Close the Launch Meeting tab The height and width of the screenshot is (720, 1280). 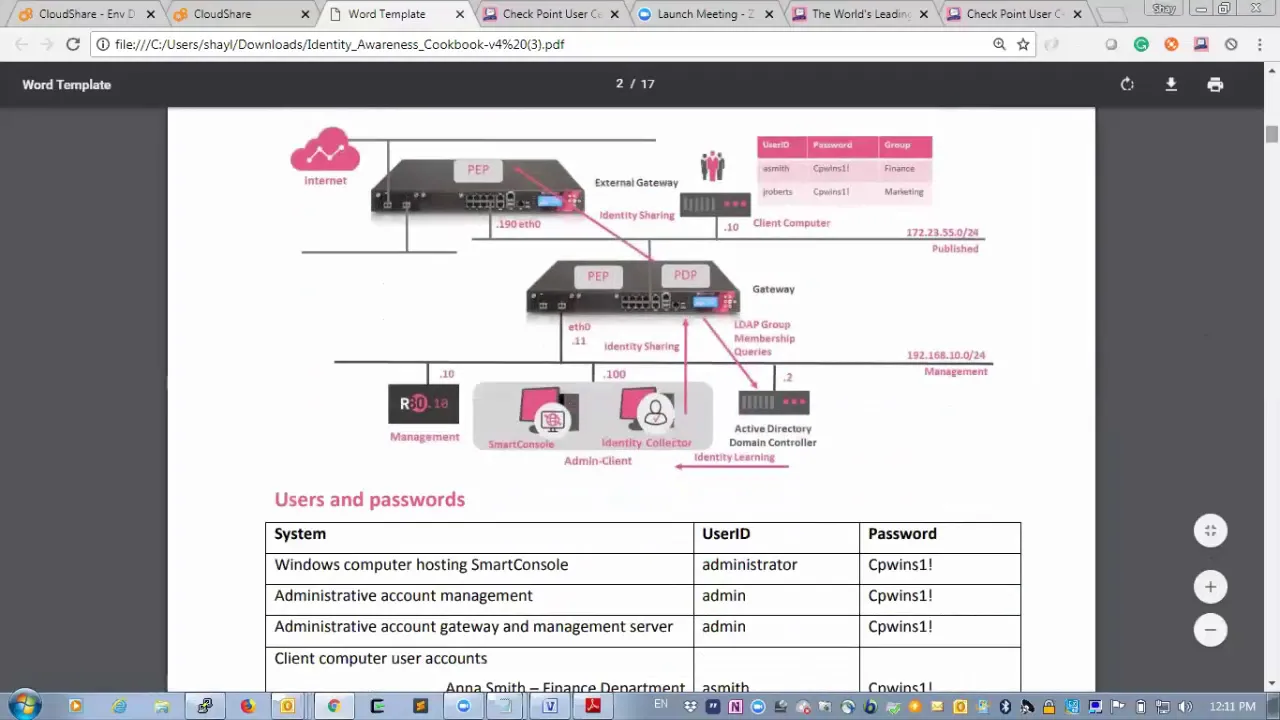(x=768, y=14)
